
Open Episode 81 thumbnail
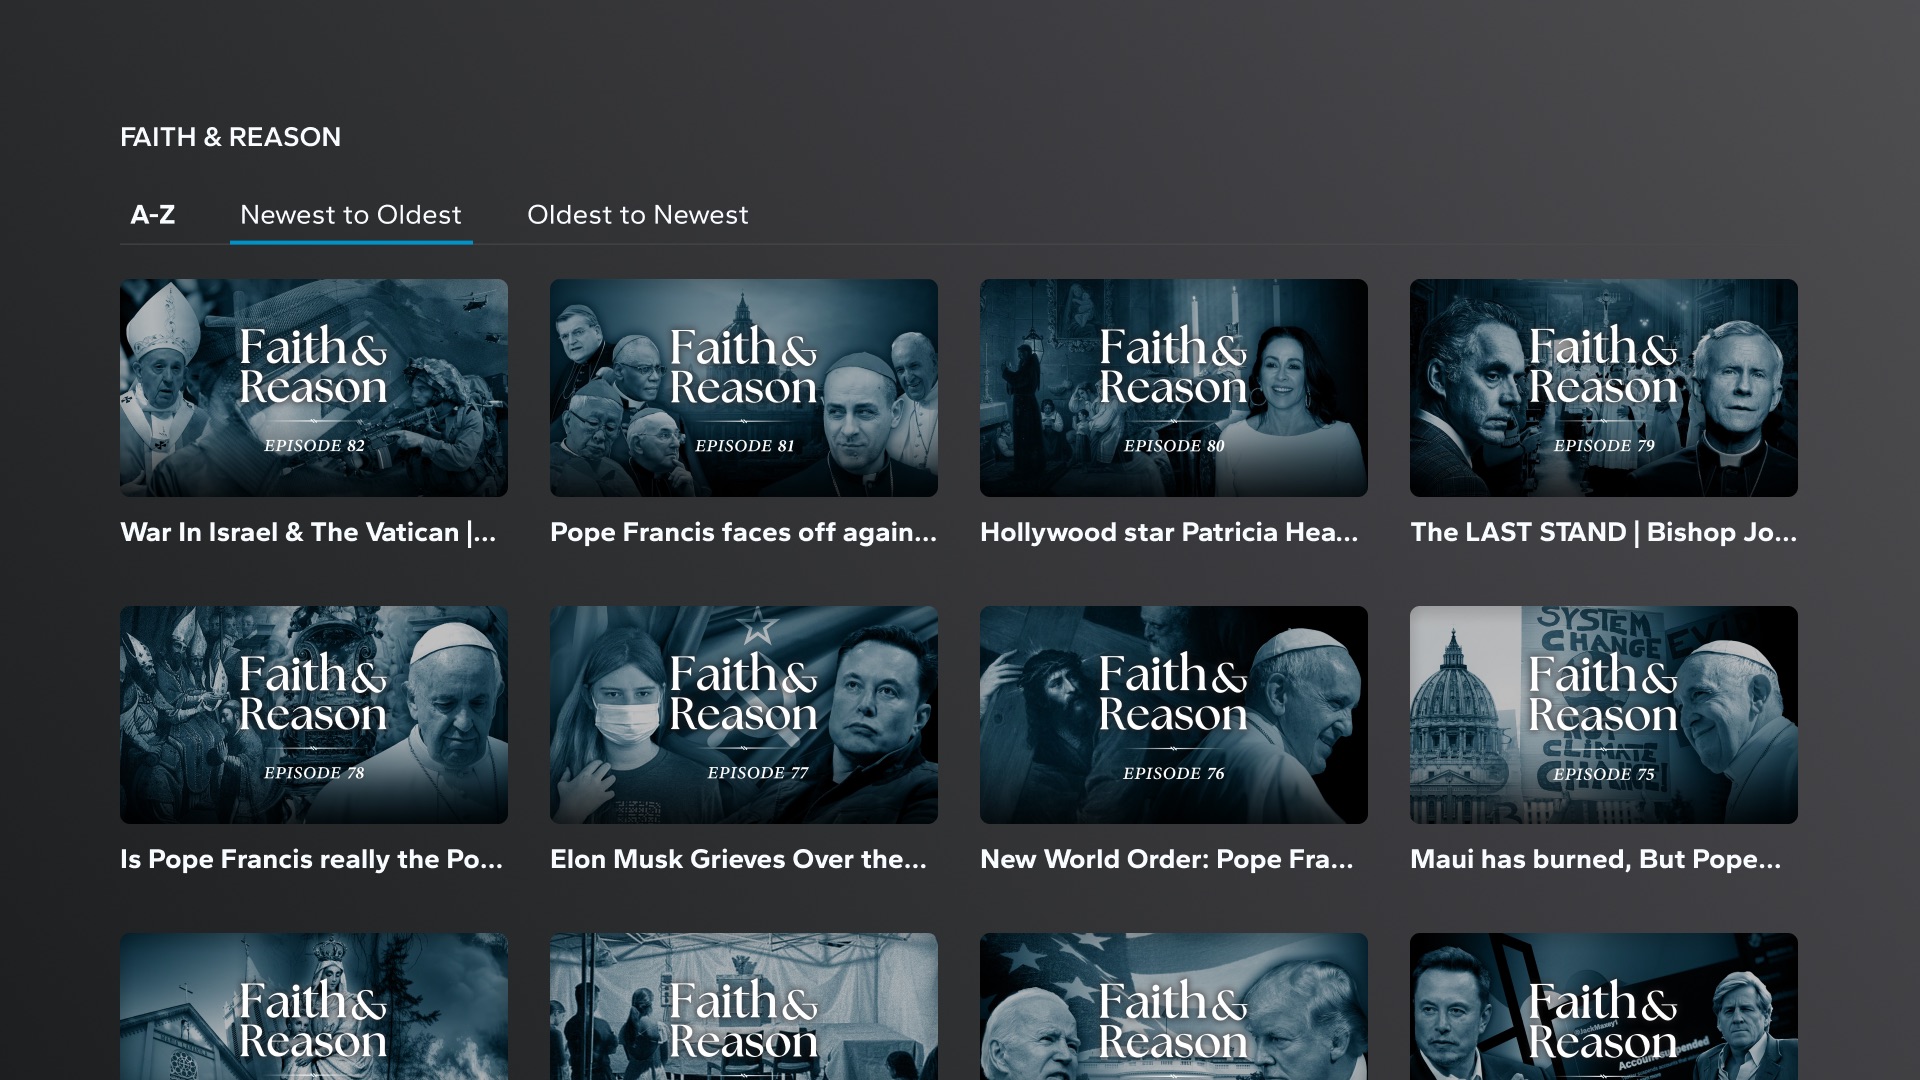coord(744,388)
